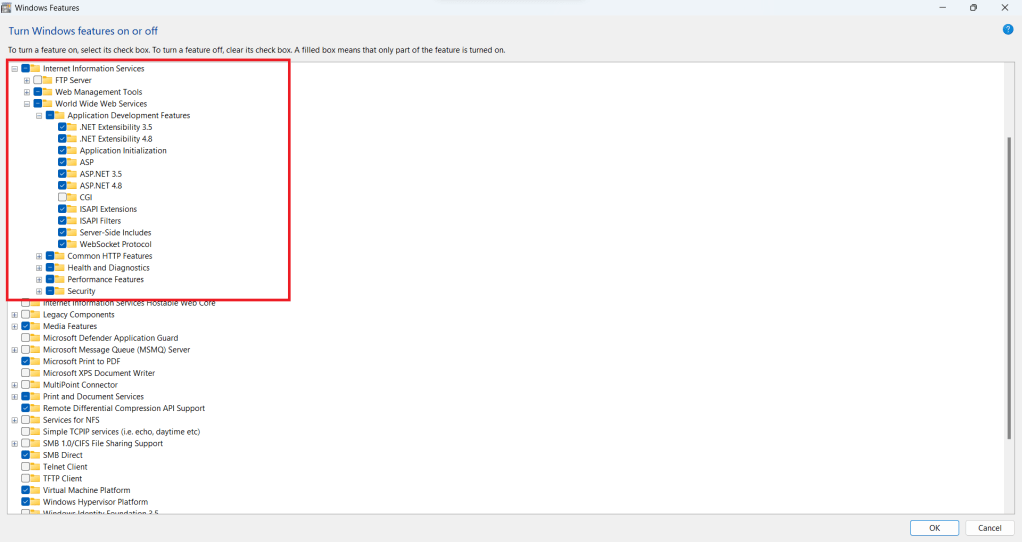Expand the FTP Server node
The width and height of the screenshot is (1022, 542).
(27, 80)
